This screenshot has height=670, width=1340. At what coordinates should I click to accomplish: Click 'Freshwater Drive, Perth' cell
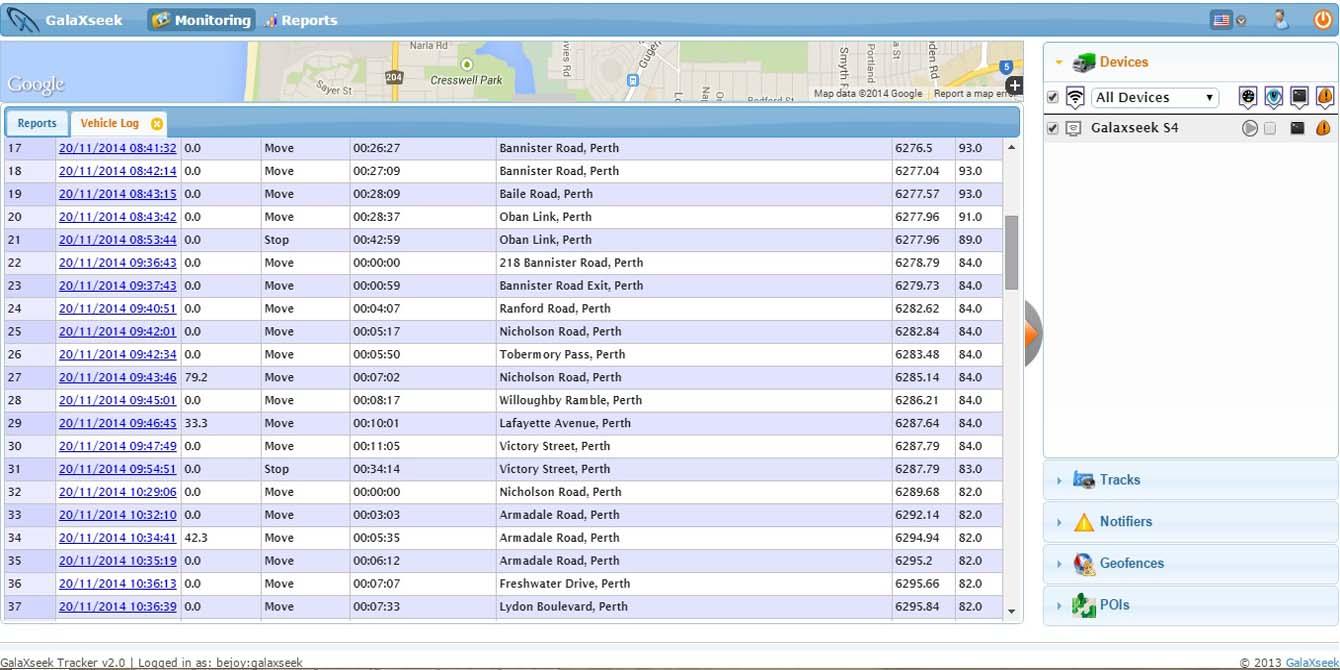tap(694, 584)
